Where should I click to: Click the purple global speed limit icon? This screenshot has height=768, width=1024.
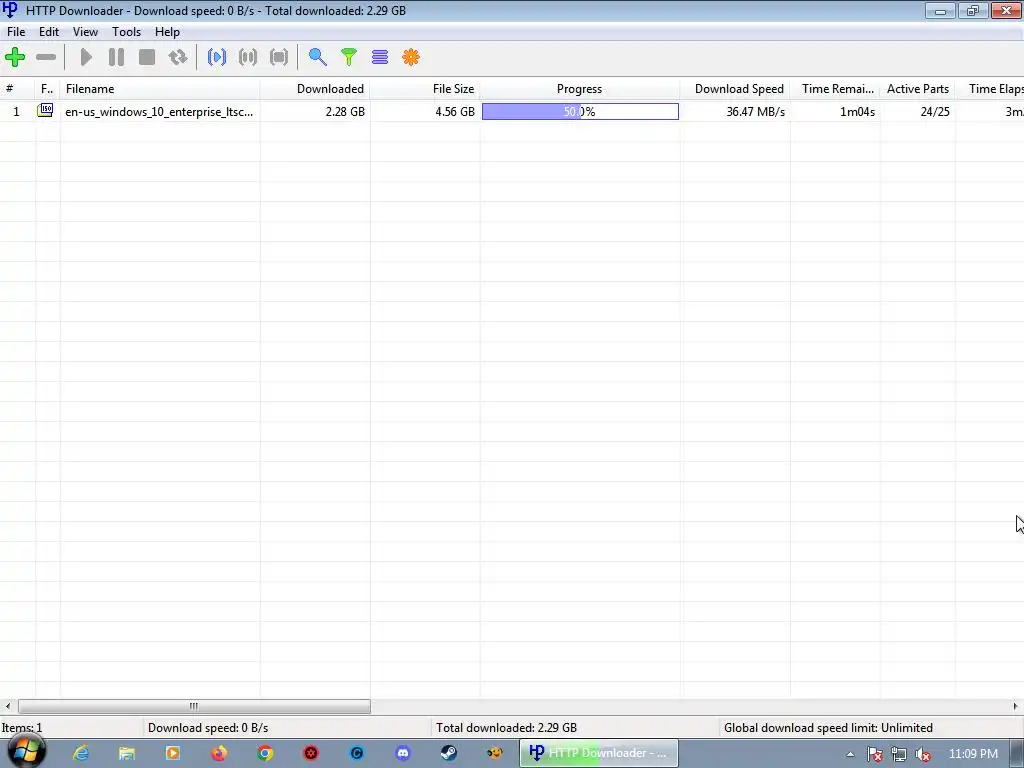pyautogui.click(x=379, y=57)
